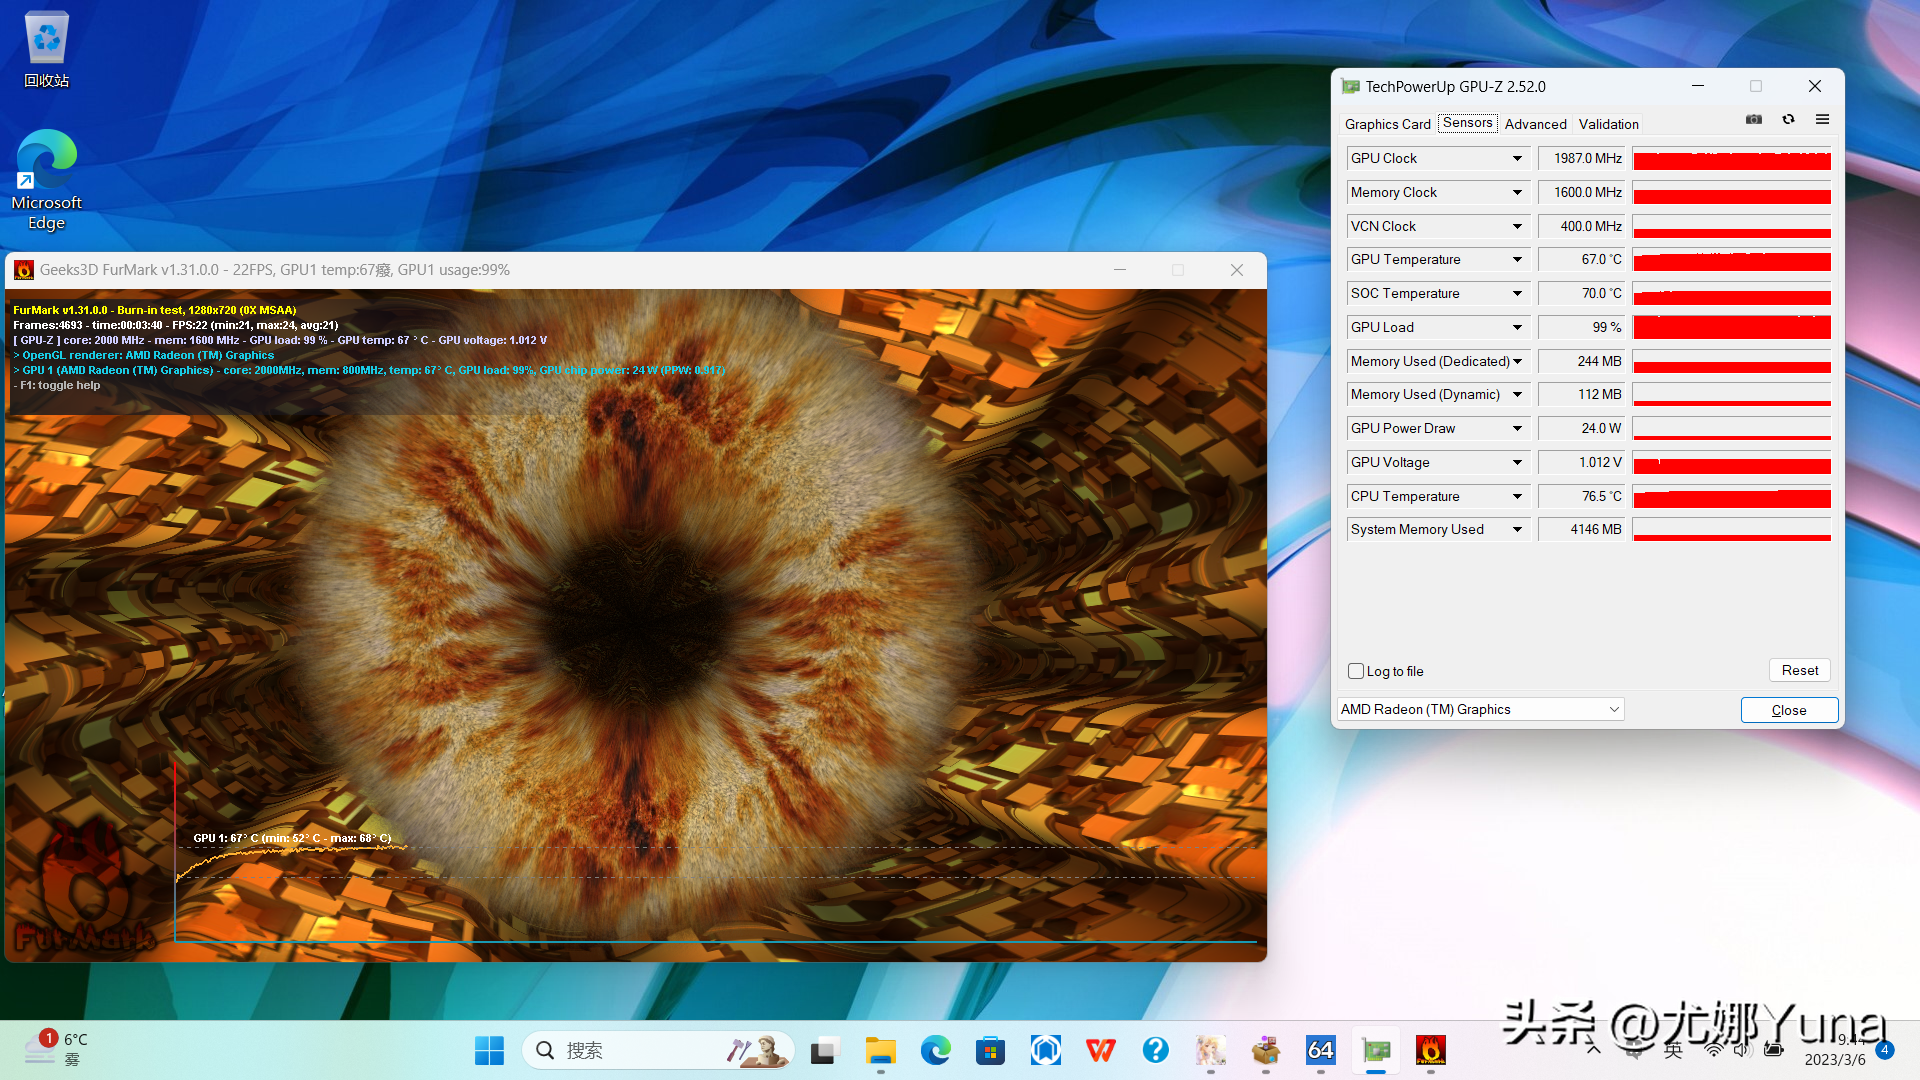Open the weather widget showing 6°C
The height and width of the screenshot is (1080, 1920).
click(x=57, y=1049)
